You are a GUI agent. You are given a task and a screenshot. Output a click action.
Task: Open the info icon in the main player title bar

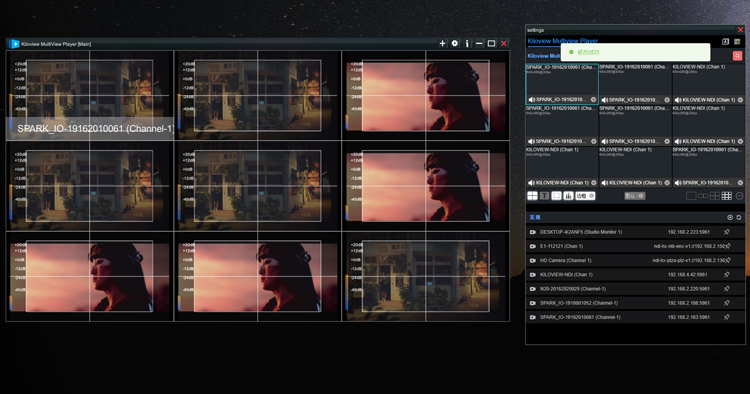pyautogui.click(x=467, y=44)
